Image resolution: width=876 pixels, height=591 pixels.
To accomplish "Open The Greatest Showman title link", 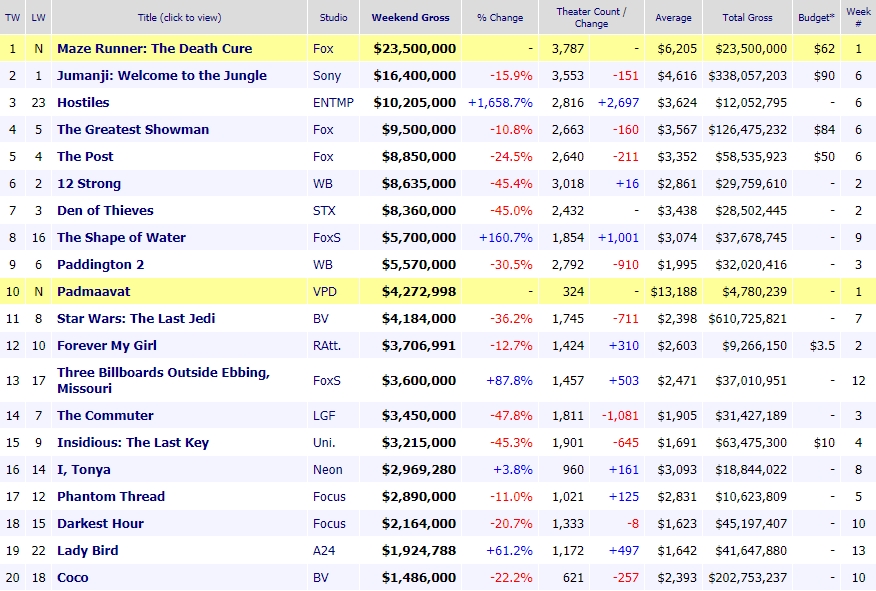I will click(x=133, y=130).
